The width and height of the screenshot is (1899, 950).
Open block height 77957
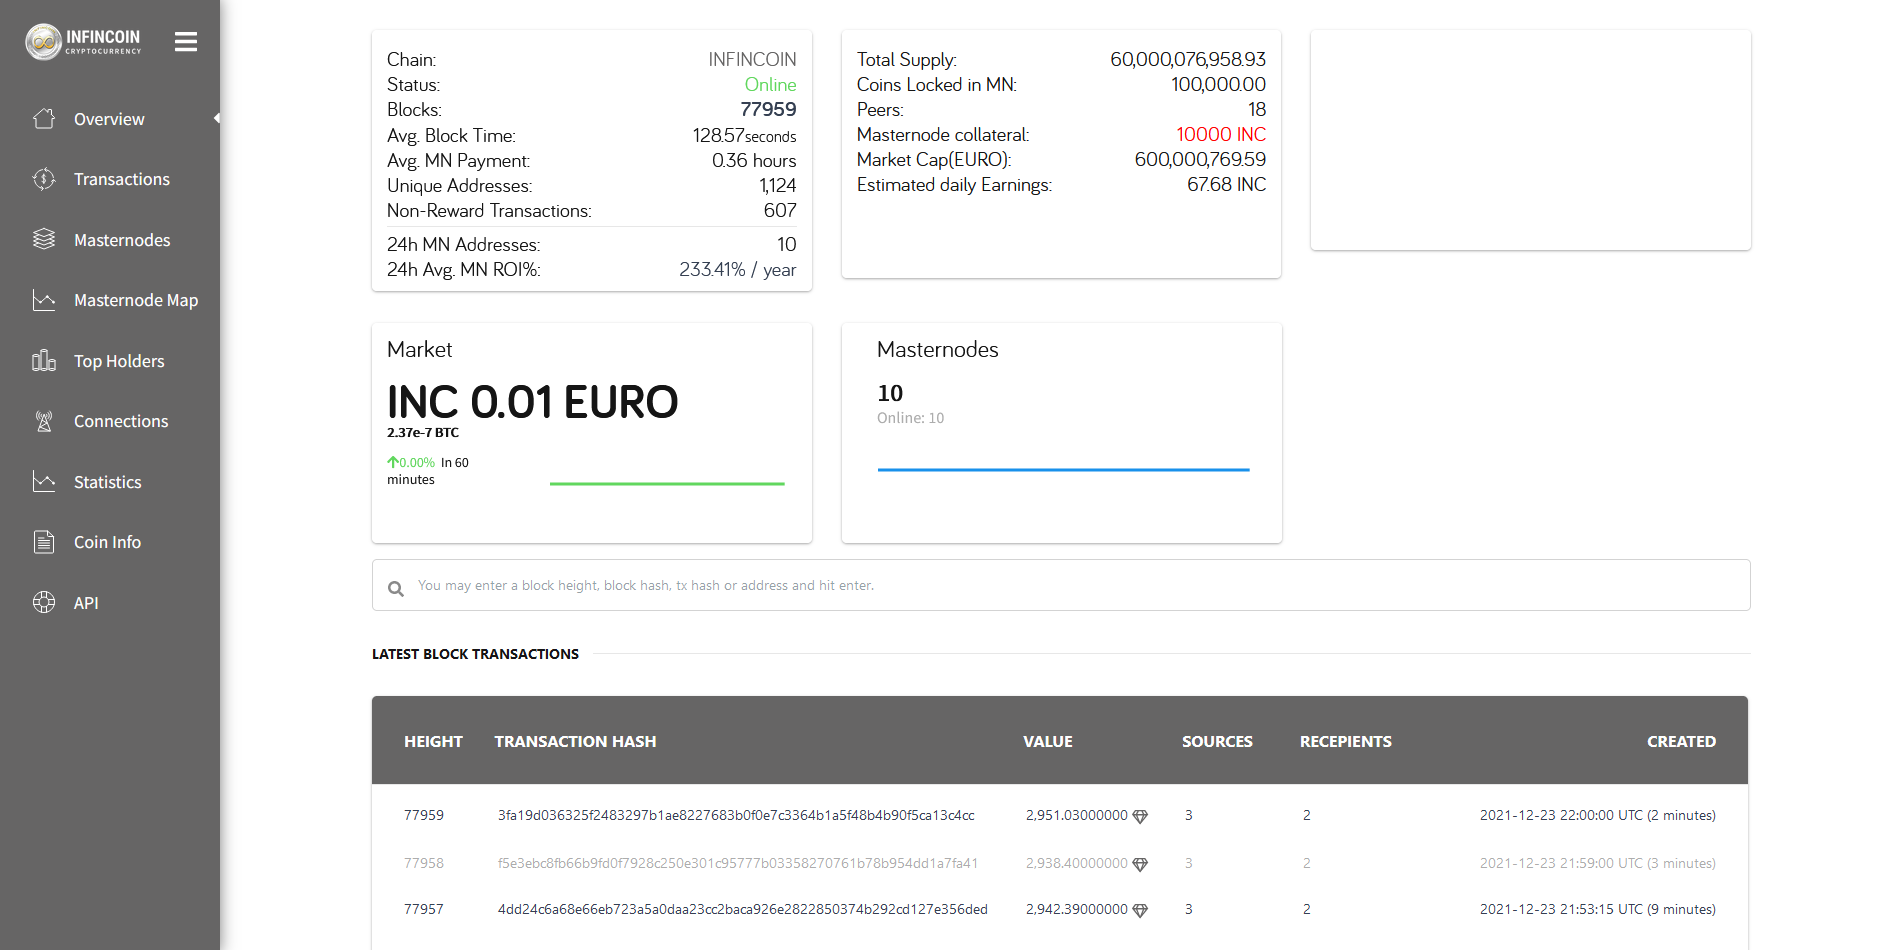424,909
